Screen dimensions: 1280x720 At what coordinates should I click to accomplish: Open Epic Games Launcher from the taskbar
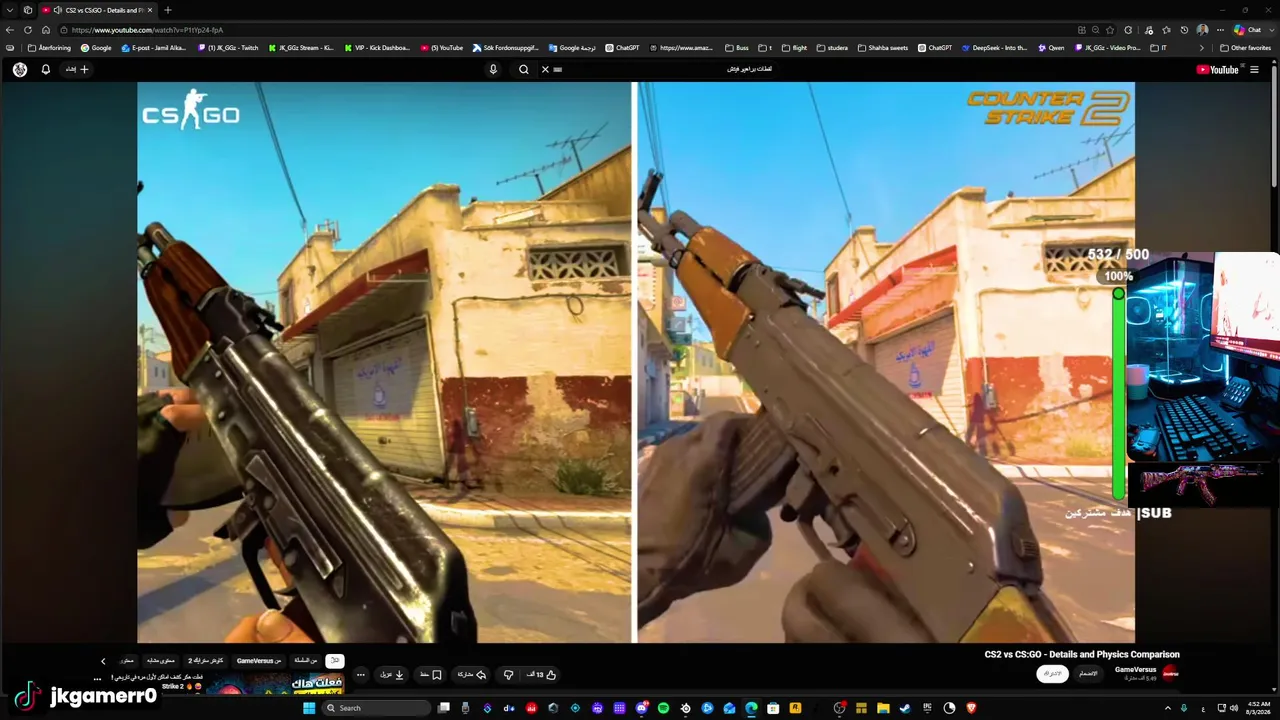click(x=927, y=708)
